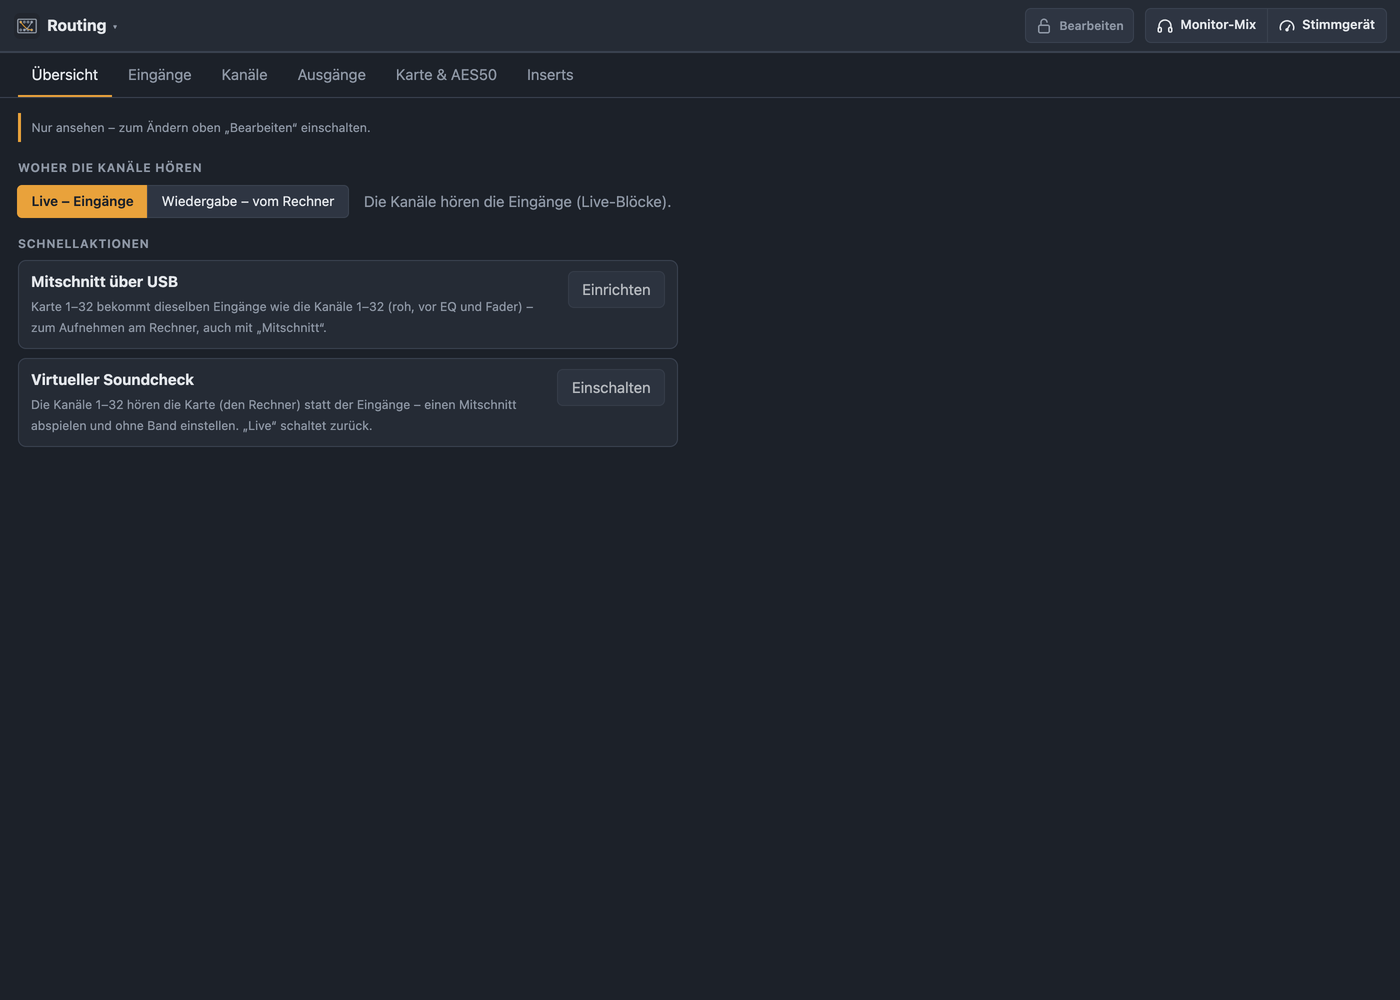This screenshot has width=1400, height=1000.
Task: Click the 'Karte 1–32 bekommt dieselben Eingänge' description
Action: pos(282,317)
